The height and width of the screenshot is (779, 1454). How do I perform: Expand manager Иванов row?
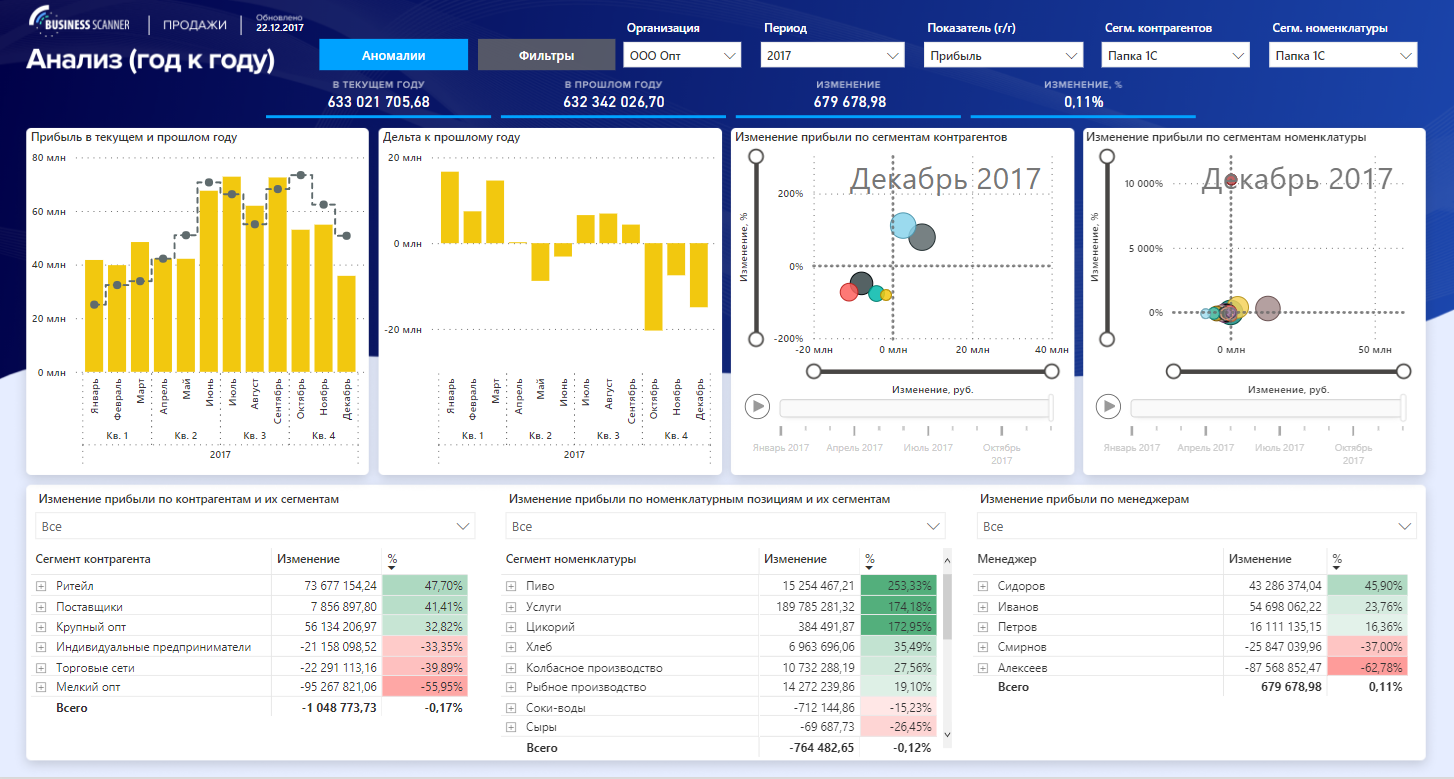click(x=983, y=606)
